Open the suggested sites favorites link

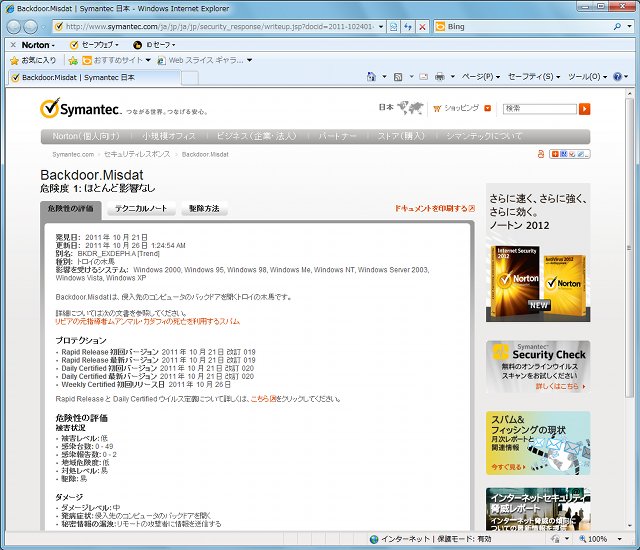point(116,60)
